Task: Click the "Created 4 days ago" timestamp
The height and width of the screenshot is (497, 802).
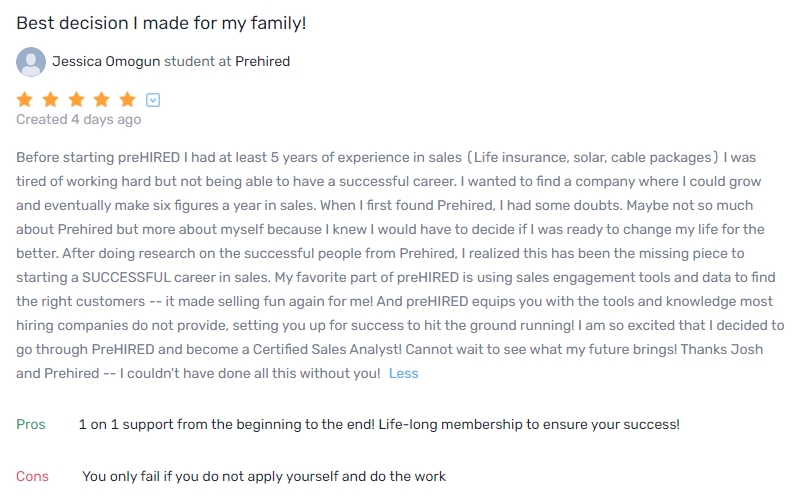Action: tap(78, 120)
